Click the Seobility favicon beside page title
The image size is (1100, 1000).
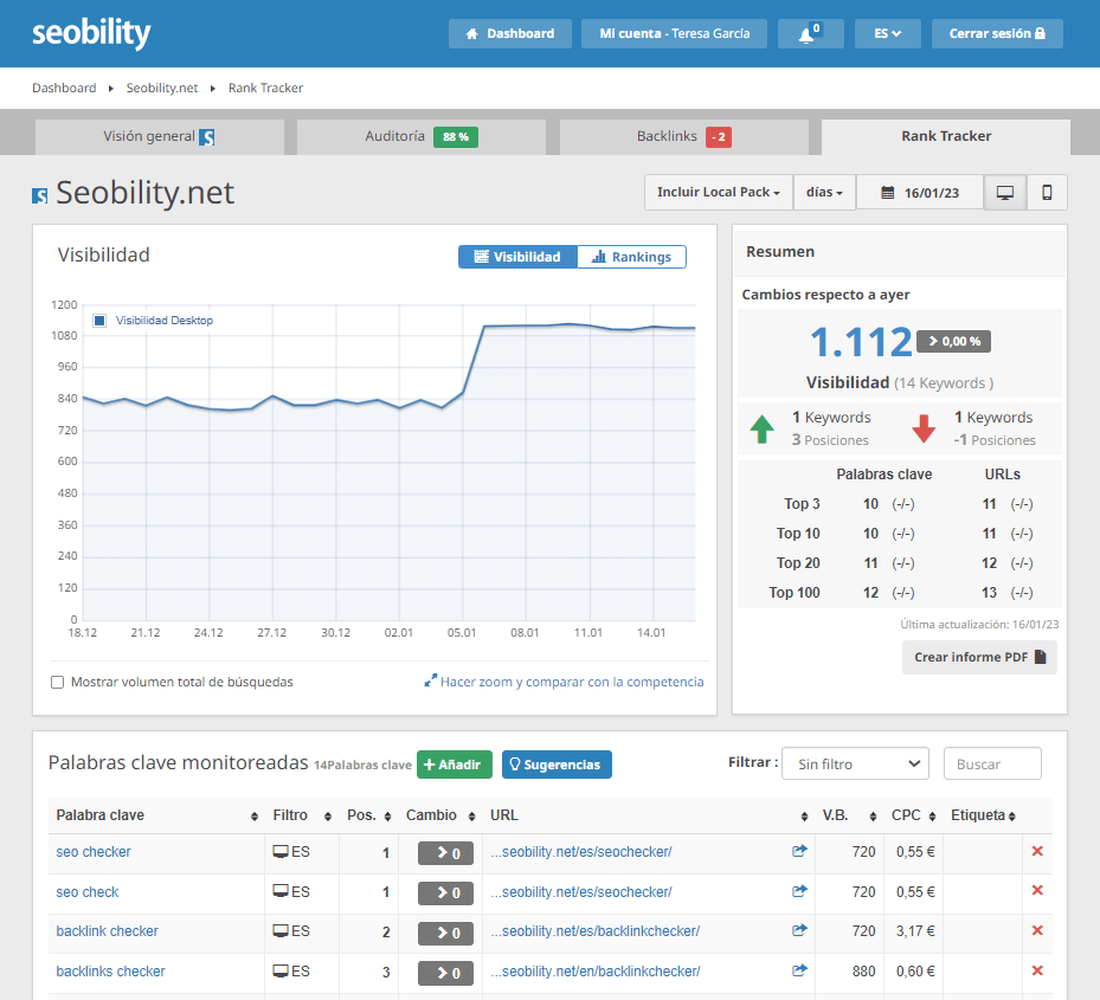(40, 196)
